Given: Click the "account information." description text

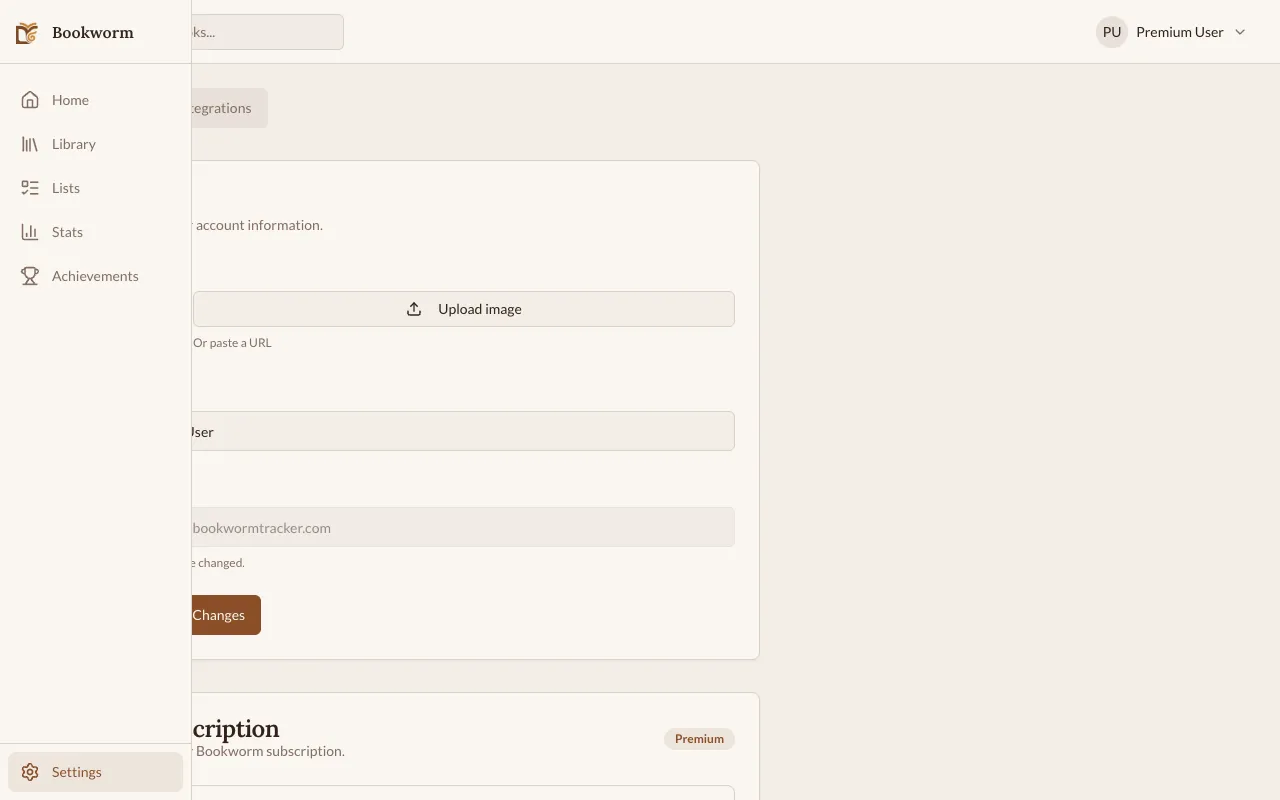Looking at the screenshot, I should coord(259,225).
